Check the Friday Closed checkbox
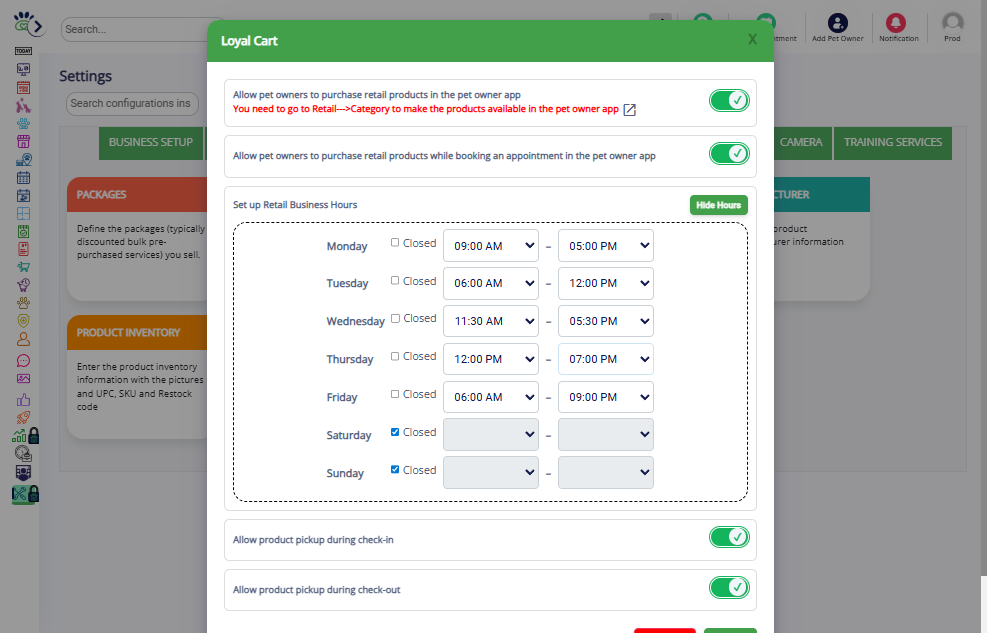Screen dimensions: 987x633 pyautogui.click(x=395, y=394)
